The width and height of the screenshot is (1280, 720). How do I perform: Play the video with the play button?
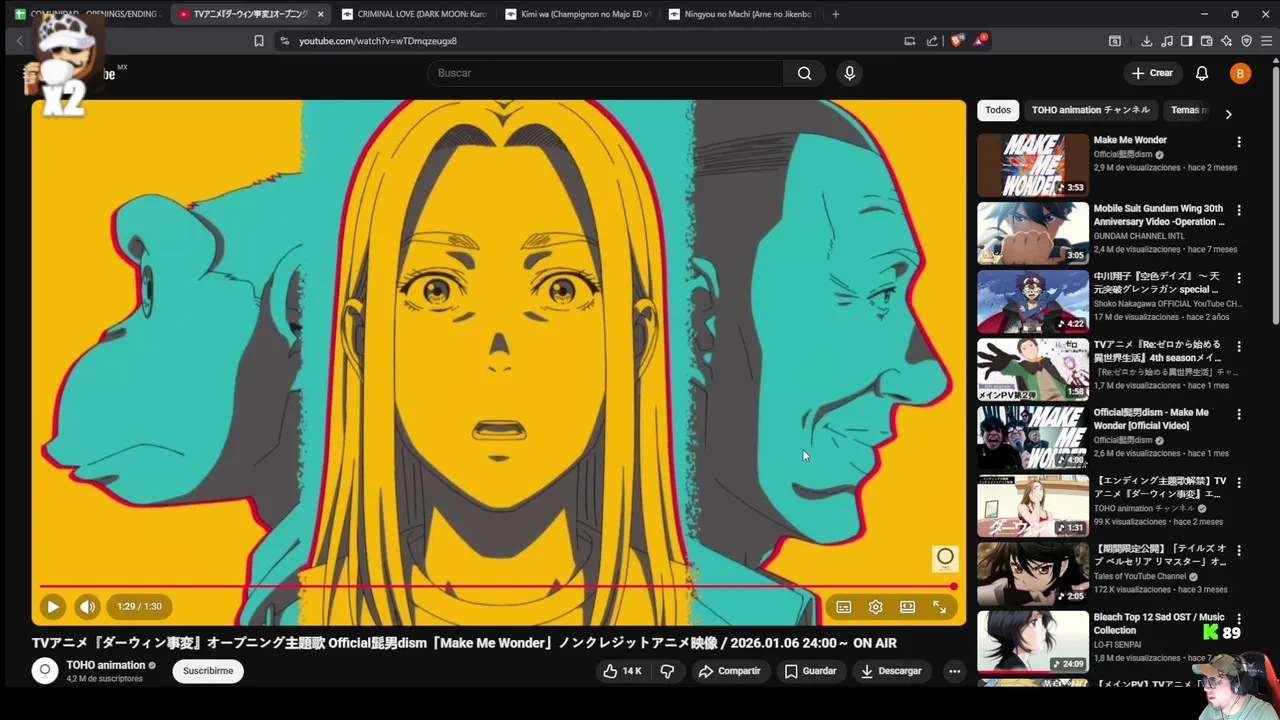53,606
